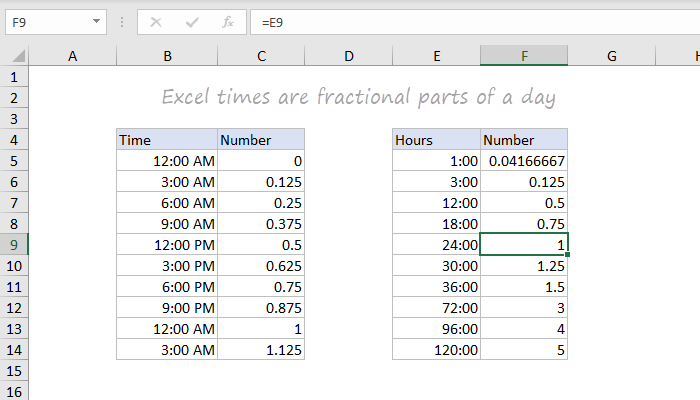Screen dimensions: 700x400
Task: Select row 16 header
Action: tap(14, 392)
